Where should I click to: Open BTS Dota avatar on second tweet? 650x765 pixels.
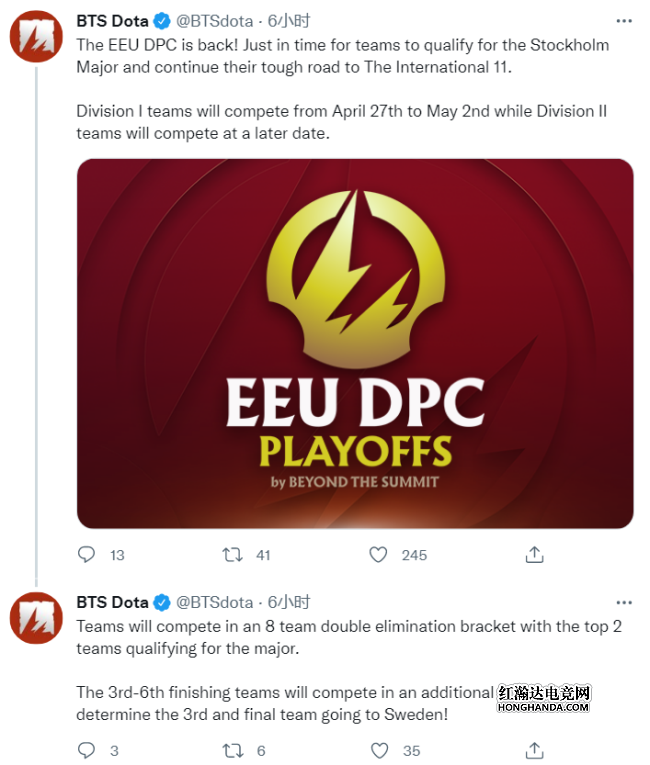coord(36,618)
